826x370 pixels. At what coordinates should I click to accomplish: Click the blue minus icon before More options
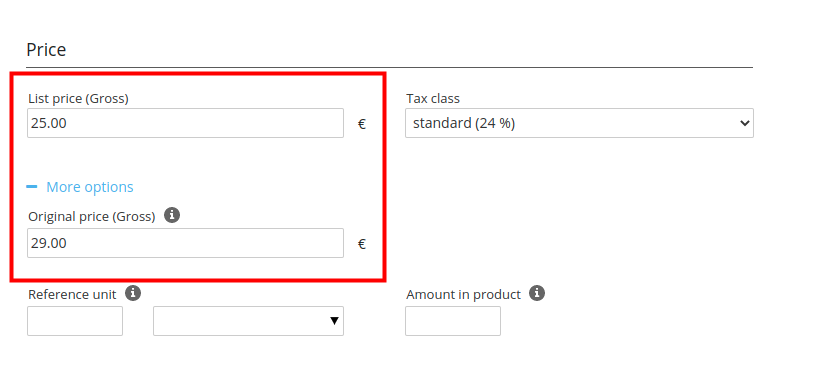click(32, 187)
